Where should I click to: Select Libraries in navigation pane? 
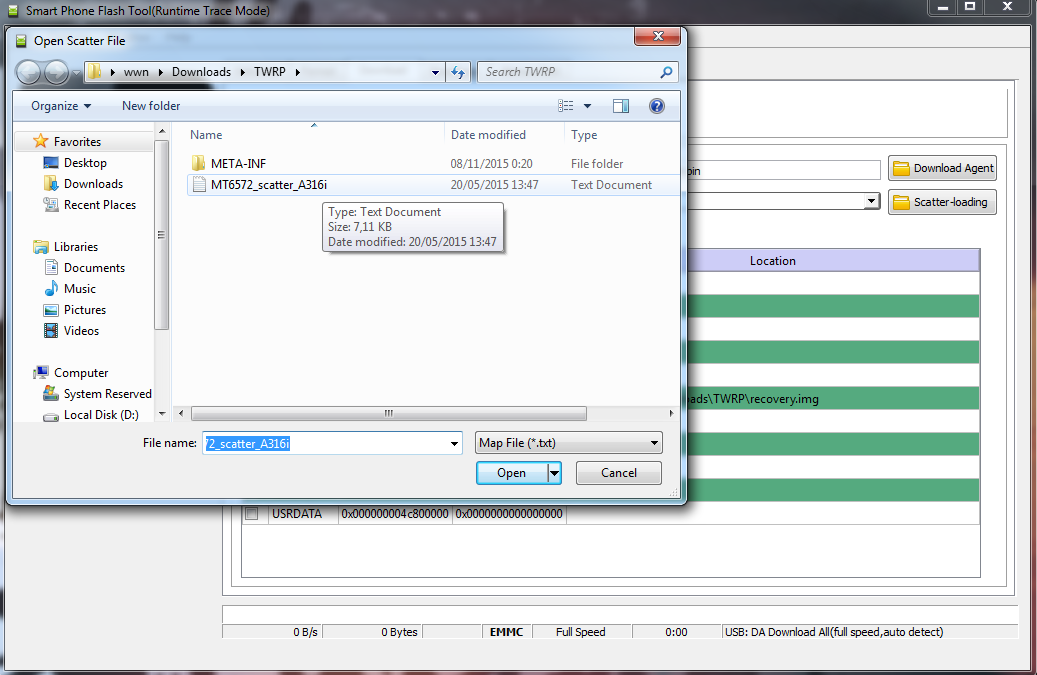(x=75, y=247)
